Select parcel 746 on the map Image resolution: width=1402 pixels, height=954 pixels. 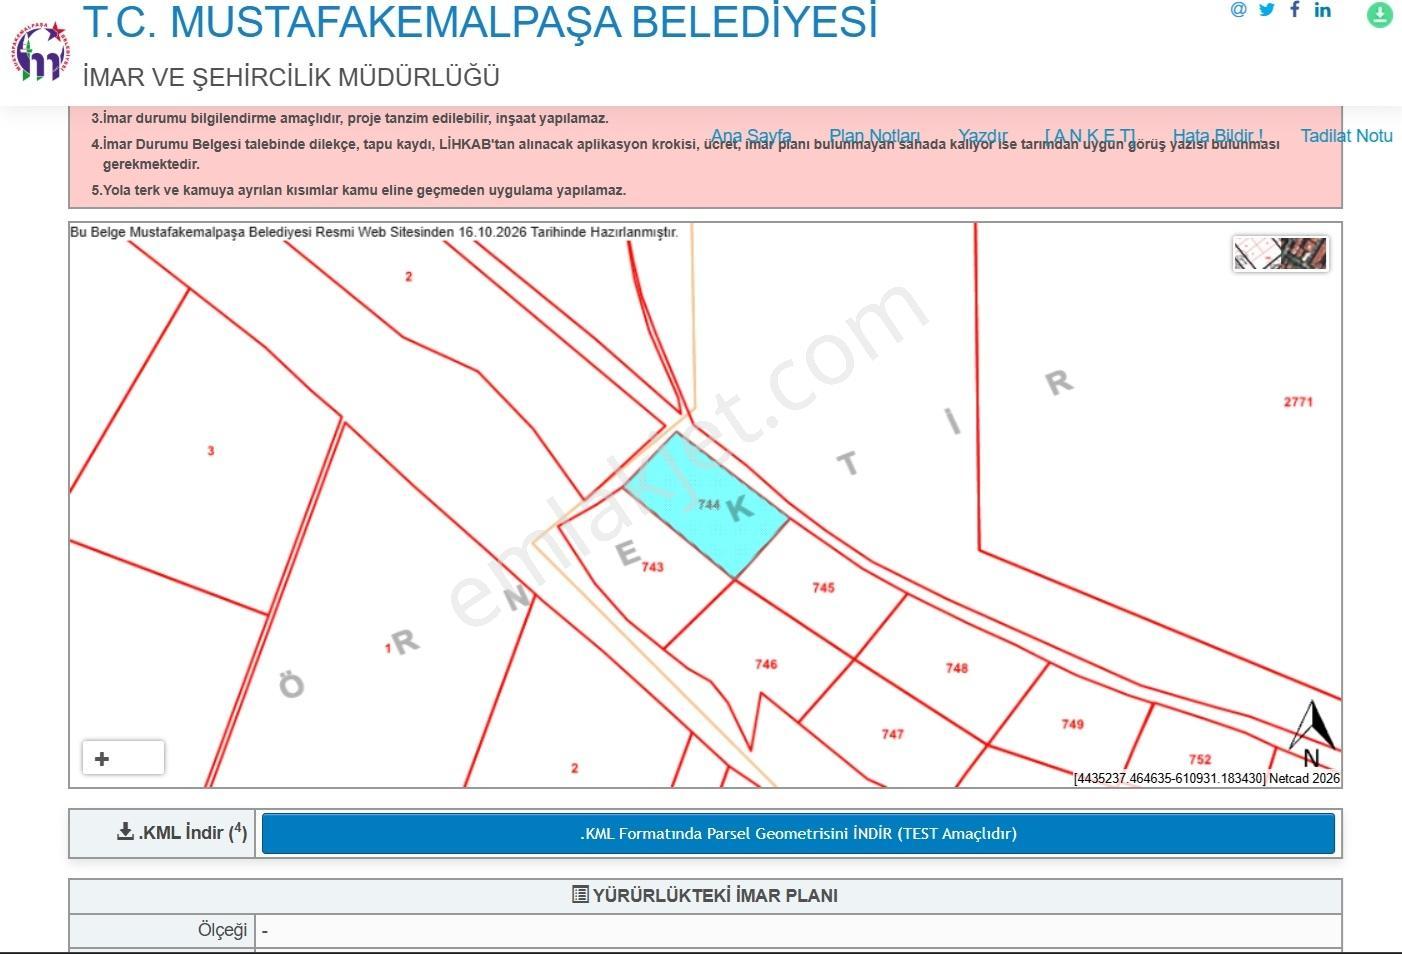[x=766, y=664]
